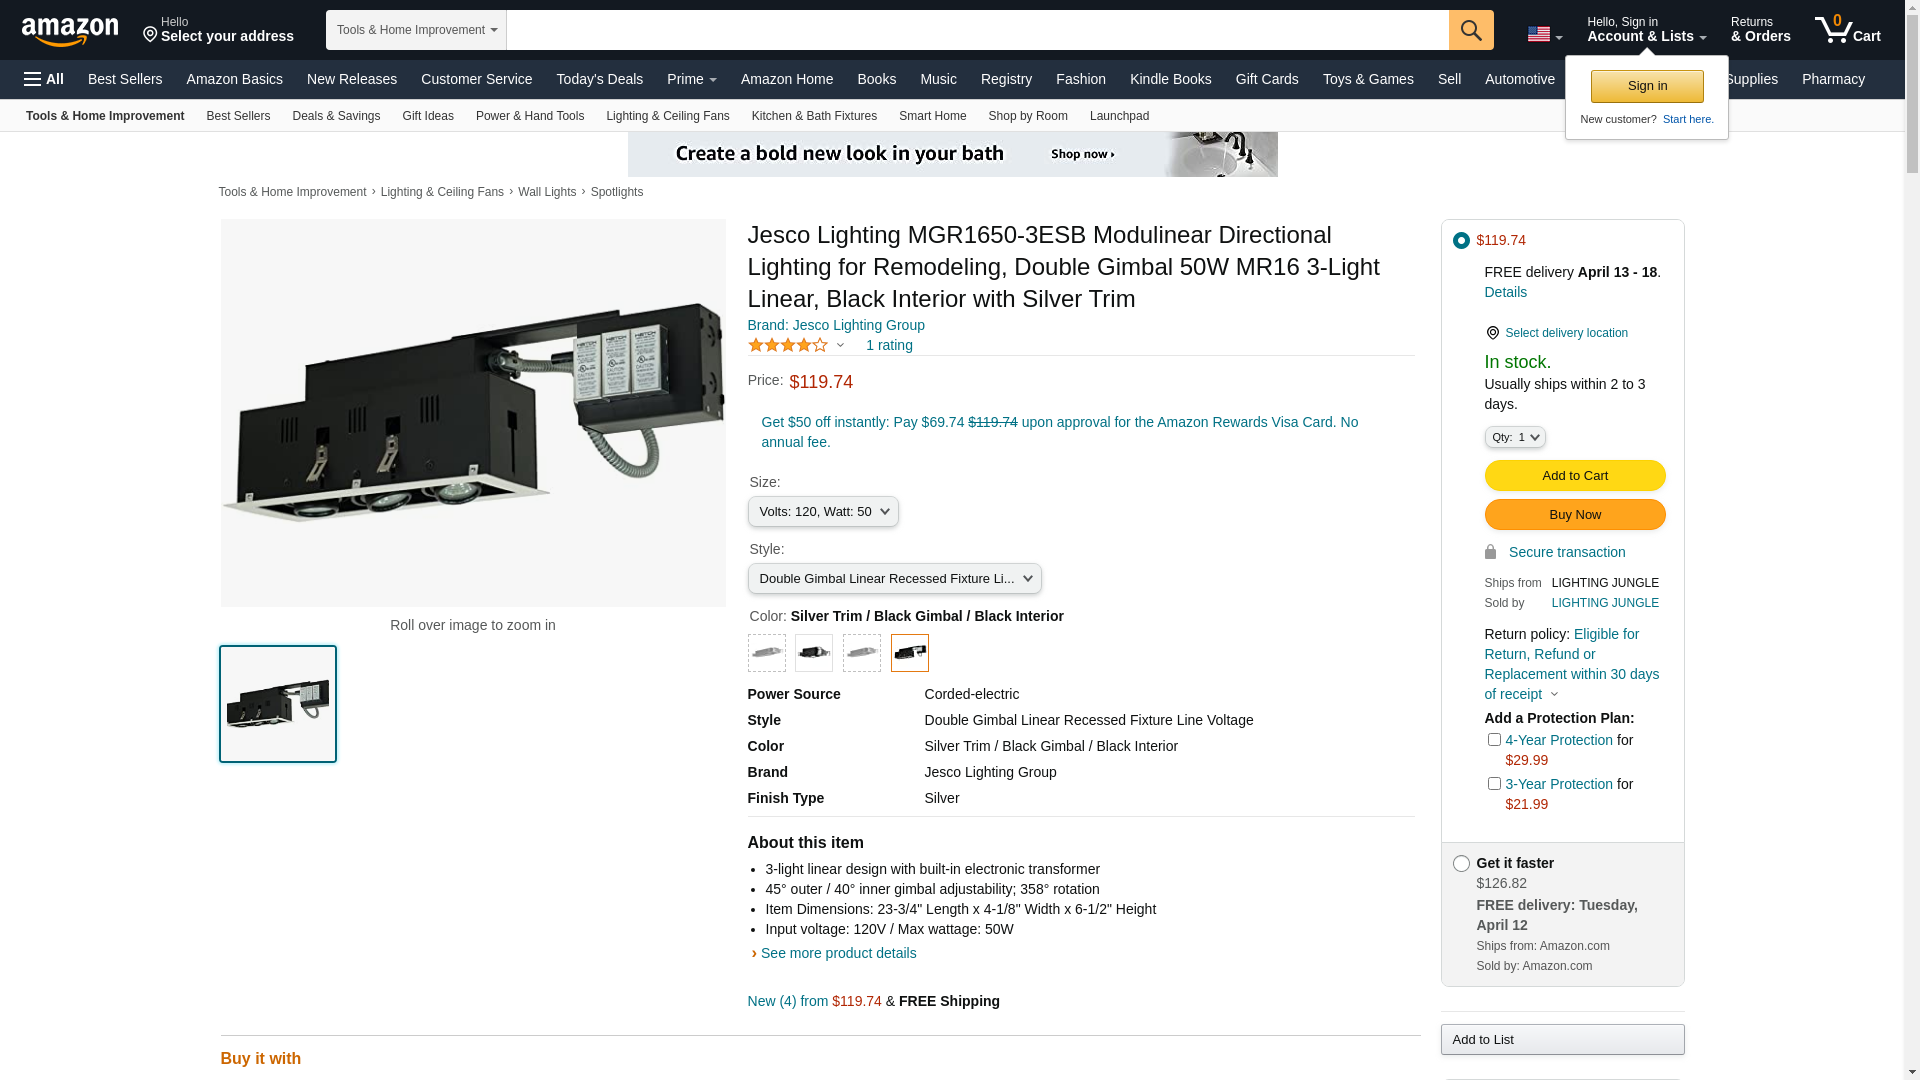1920x1080 pixels.
Task: Open the All hamburger menu
Action: (x=44, y=79)
